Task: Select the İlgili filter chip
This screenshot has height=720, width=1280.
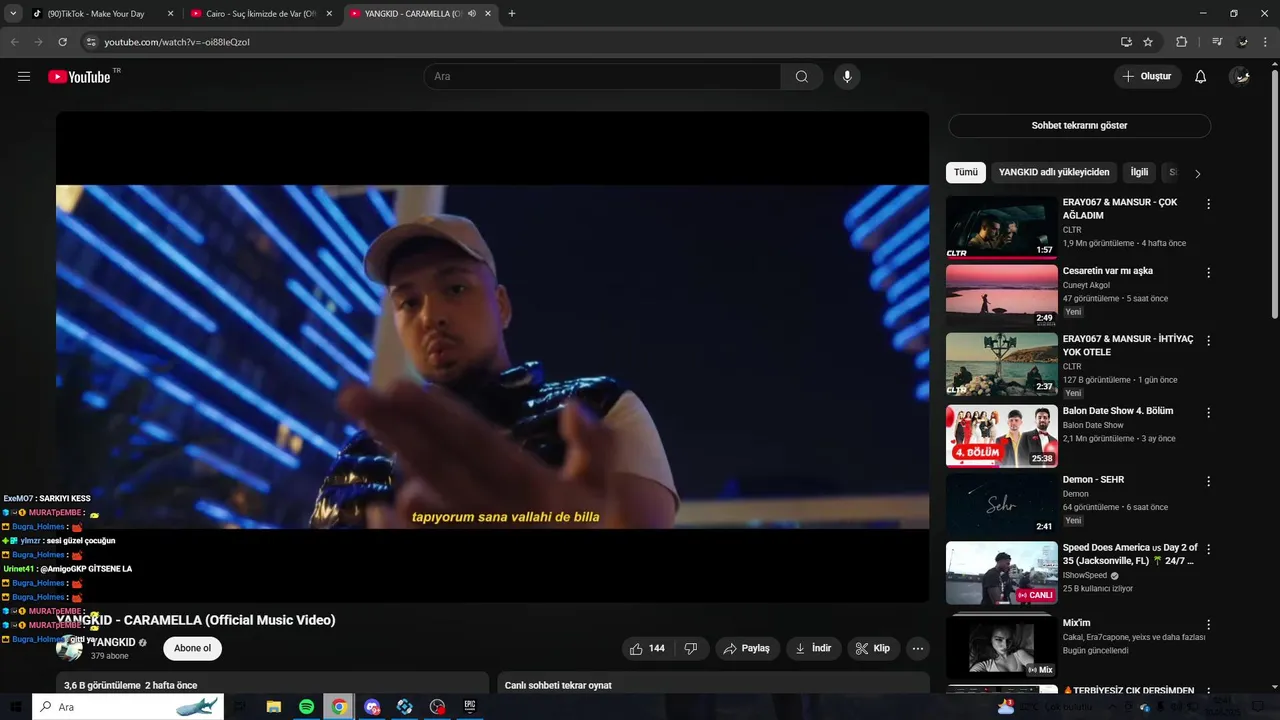Action: (x=1139, y=172)
